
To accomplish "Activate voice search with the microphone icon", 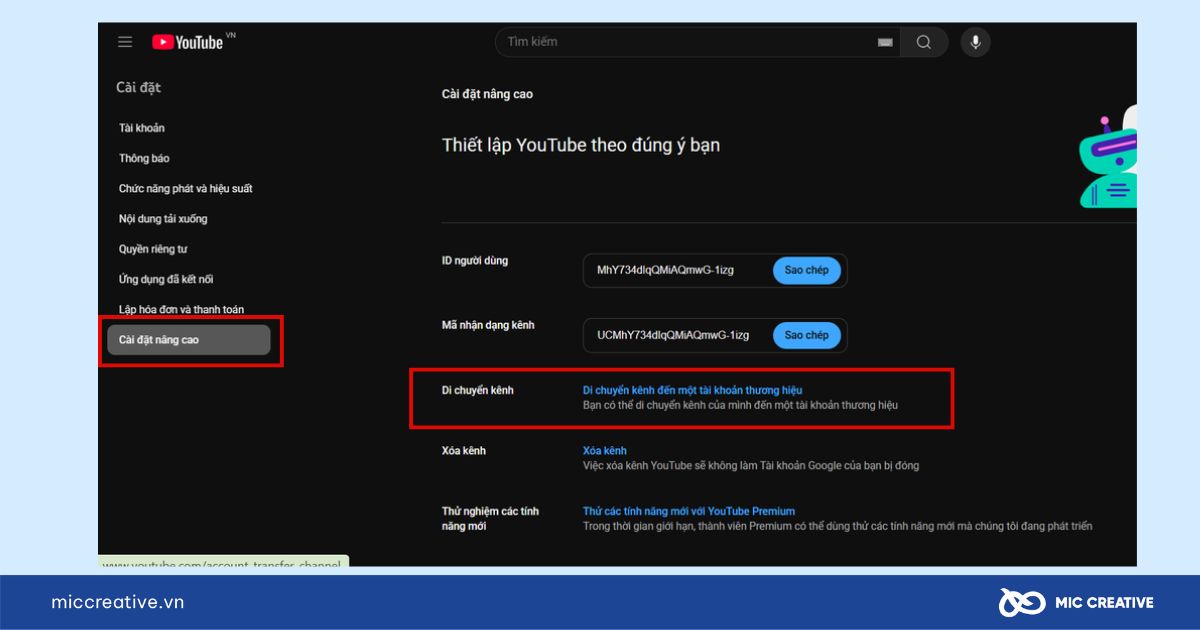I will pos(974,42).
